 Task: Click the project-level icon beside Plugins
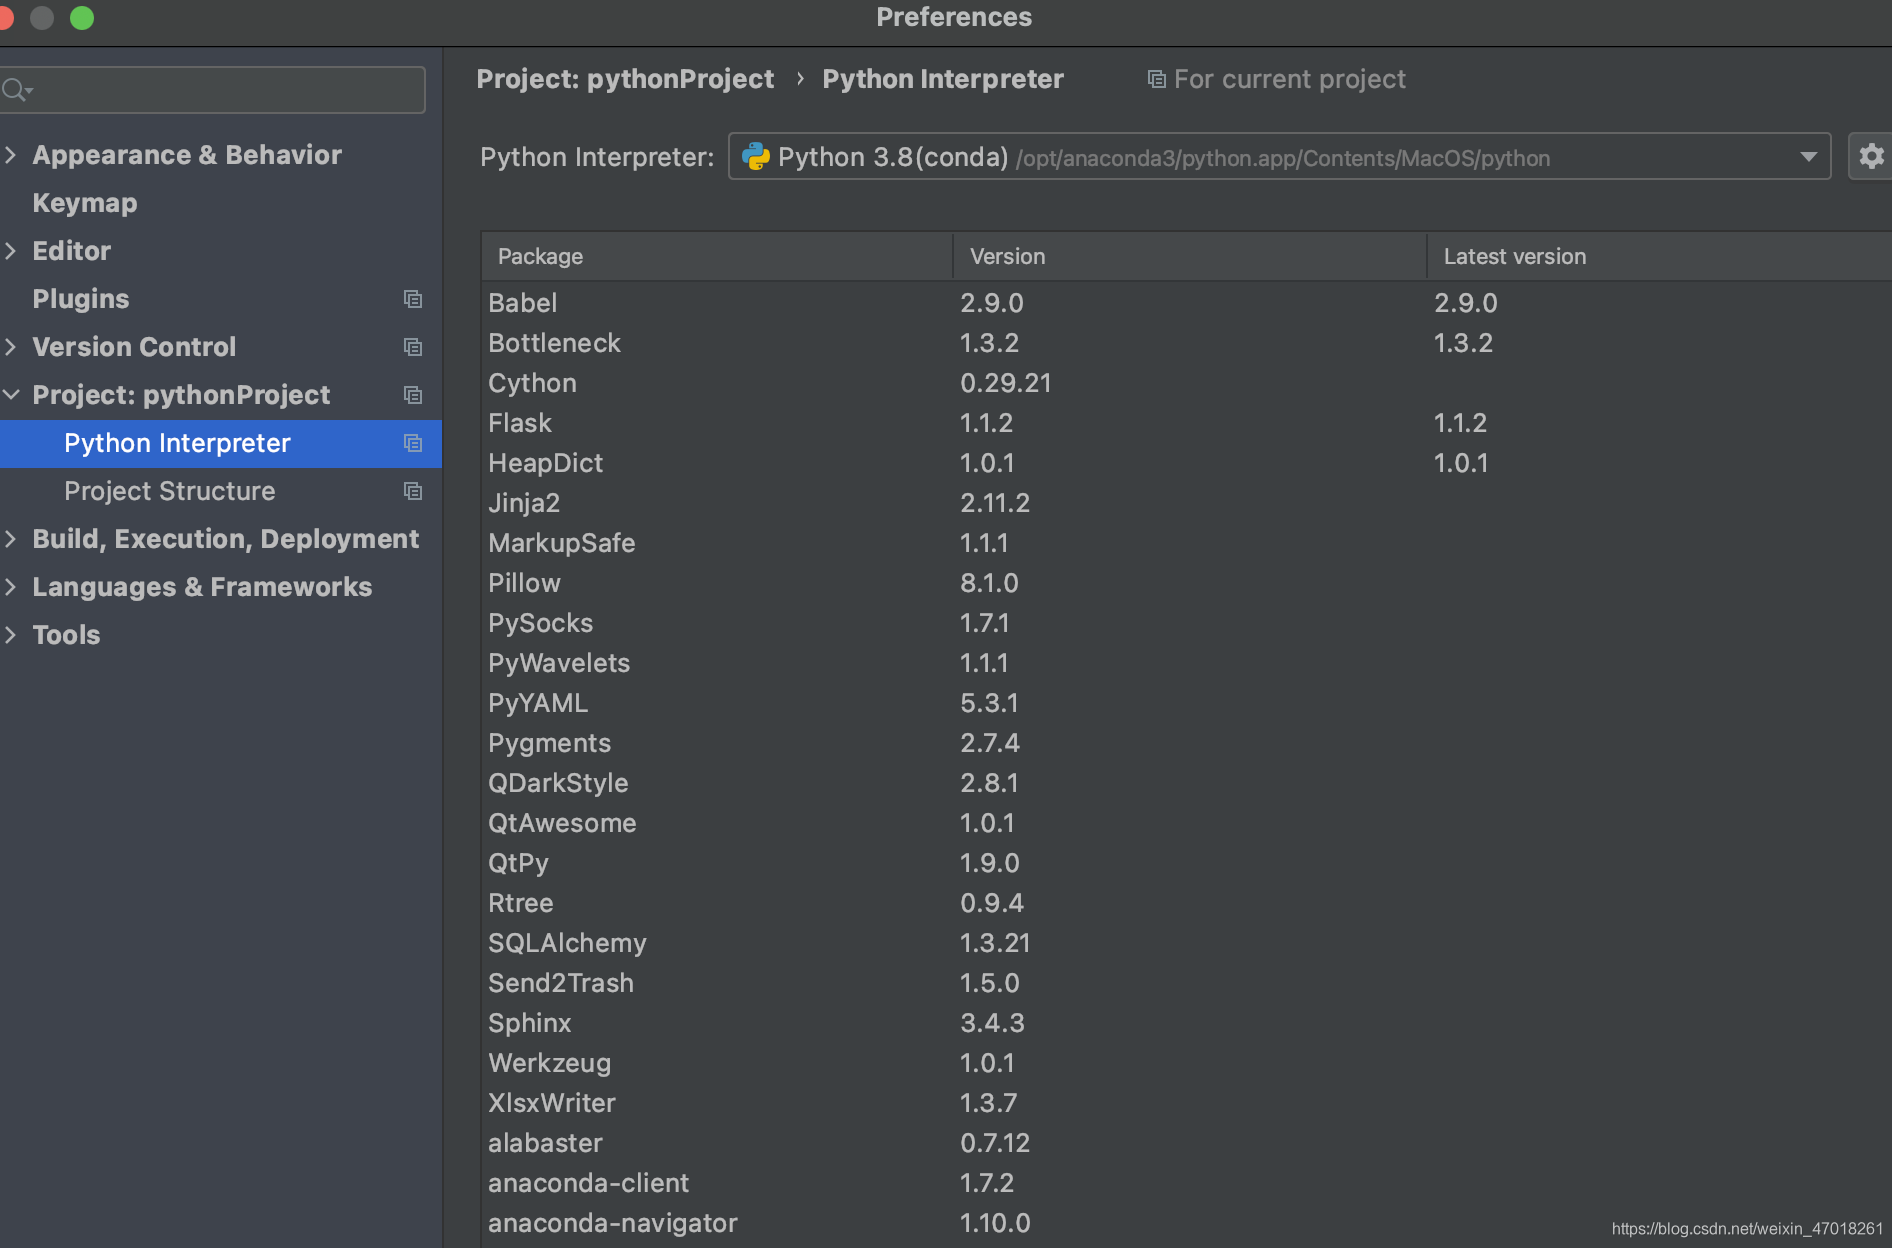point(413,299)
